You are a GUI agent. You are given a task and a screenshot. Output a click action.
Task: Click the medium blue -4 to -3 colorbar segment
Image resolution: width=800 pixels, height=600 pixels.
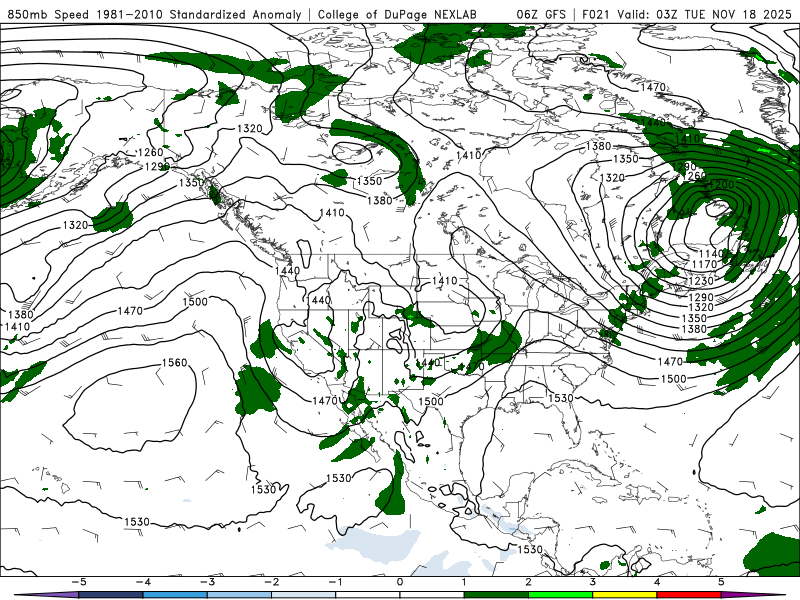pyautogui.click(x=175, y=595)
